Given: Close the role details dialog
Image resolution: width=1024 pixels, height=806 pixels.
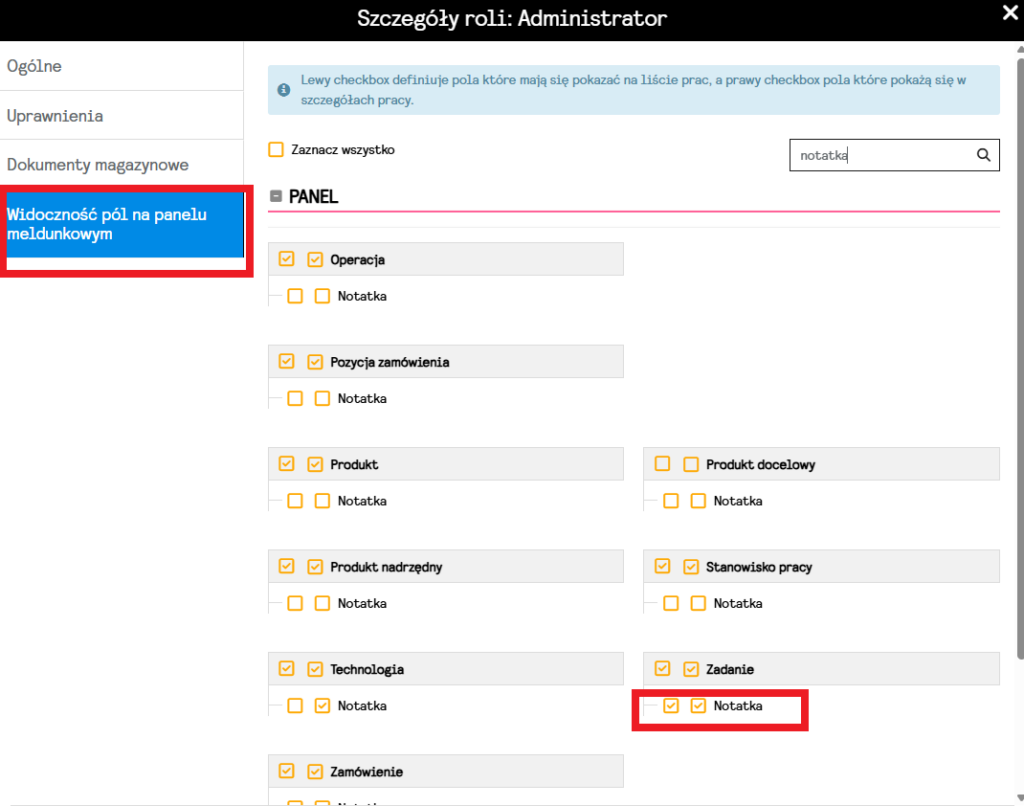Looking at the screenshot, I should click(x=1010, y=13).
